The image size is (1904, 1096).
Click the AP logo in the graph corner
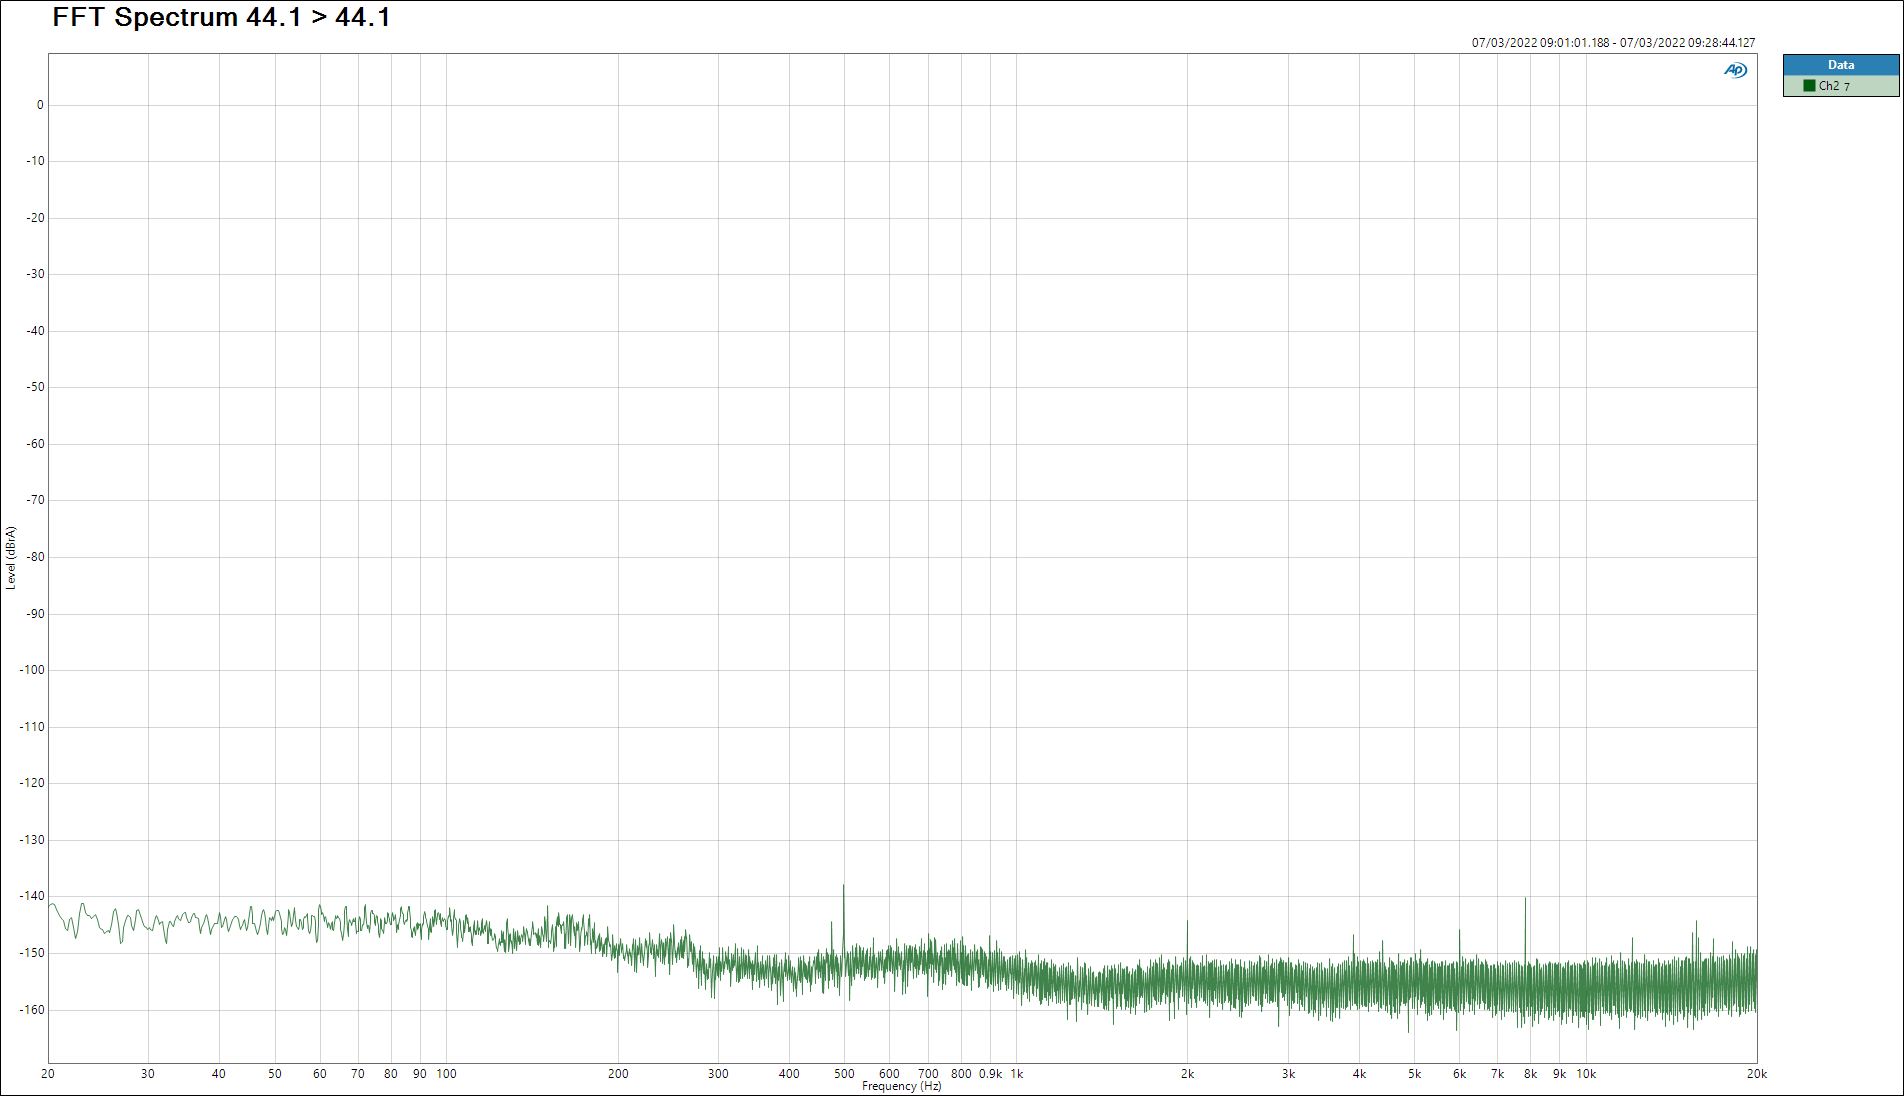1735,70
